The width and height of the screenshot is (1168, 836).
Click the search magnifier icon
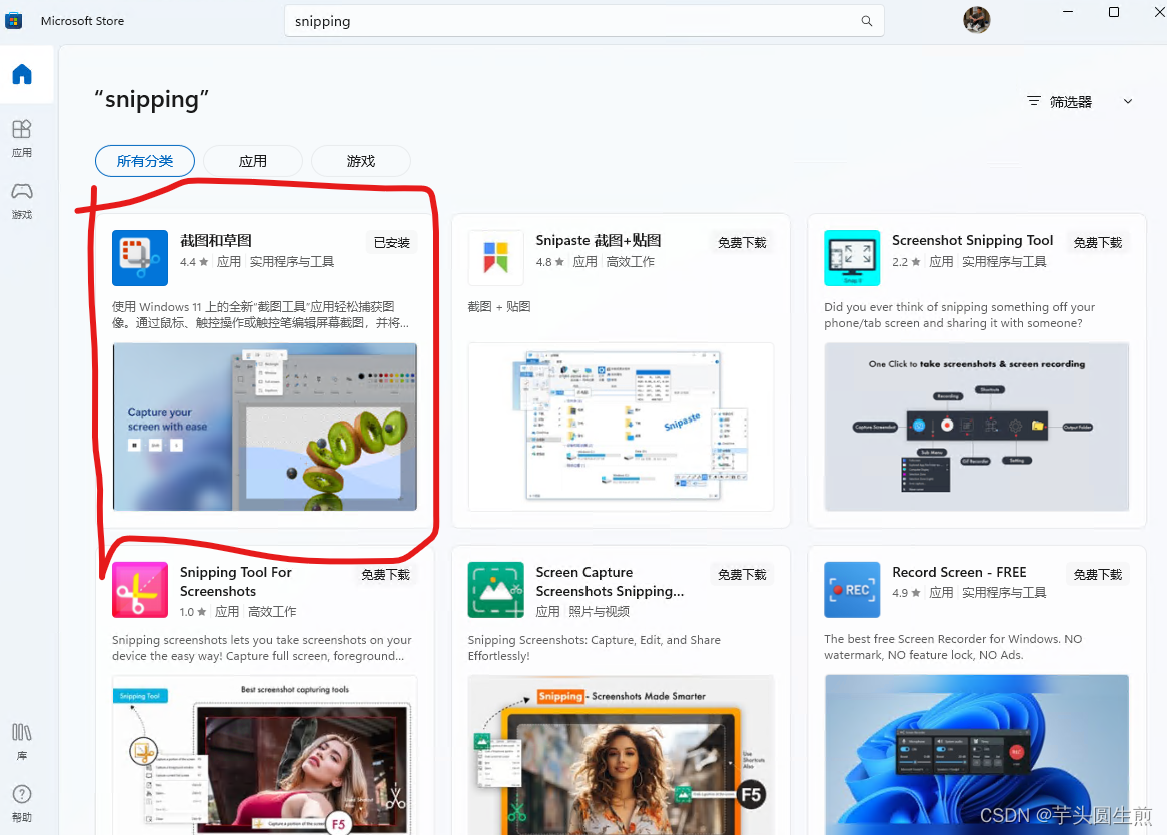tap(866, 21)
